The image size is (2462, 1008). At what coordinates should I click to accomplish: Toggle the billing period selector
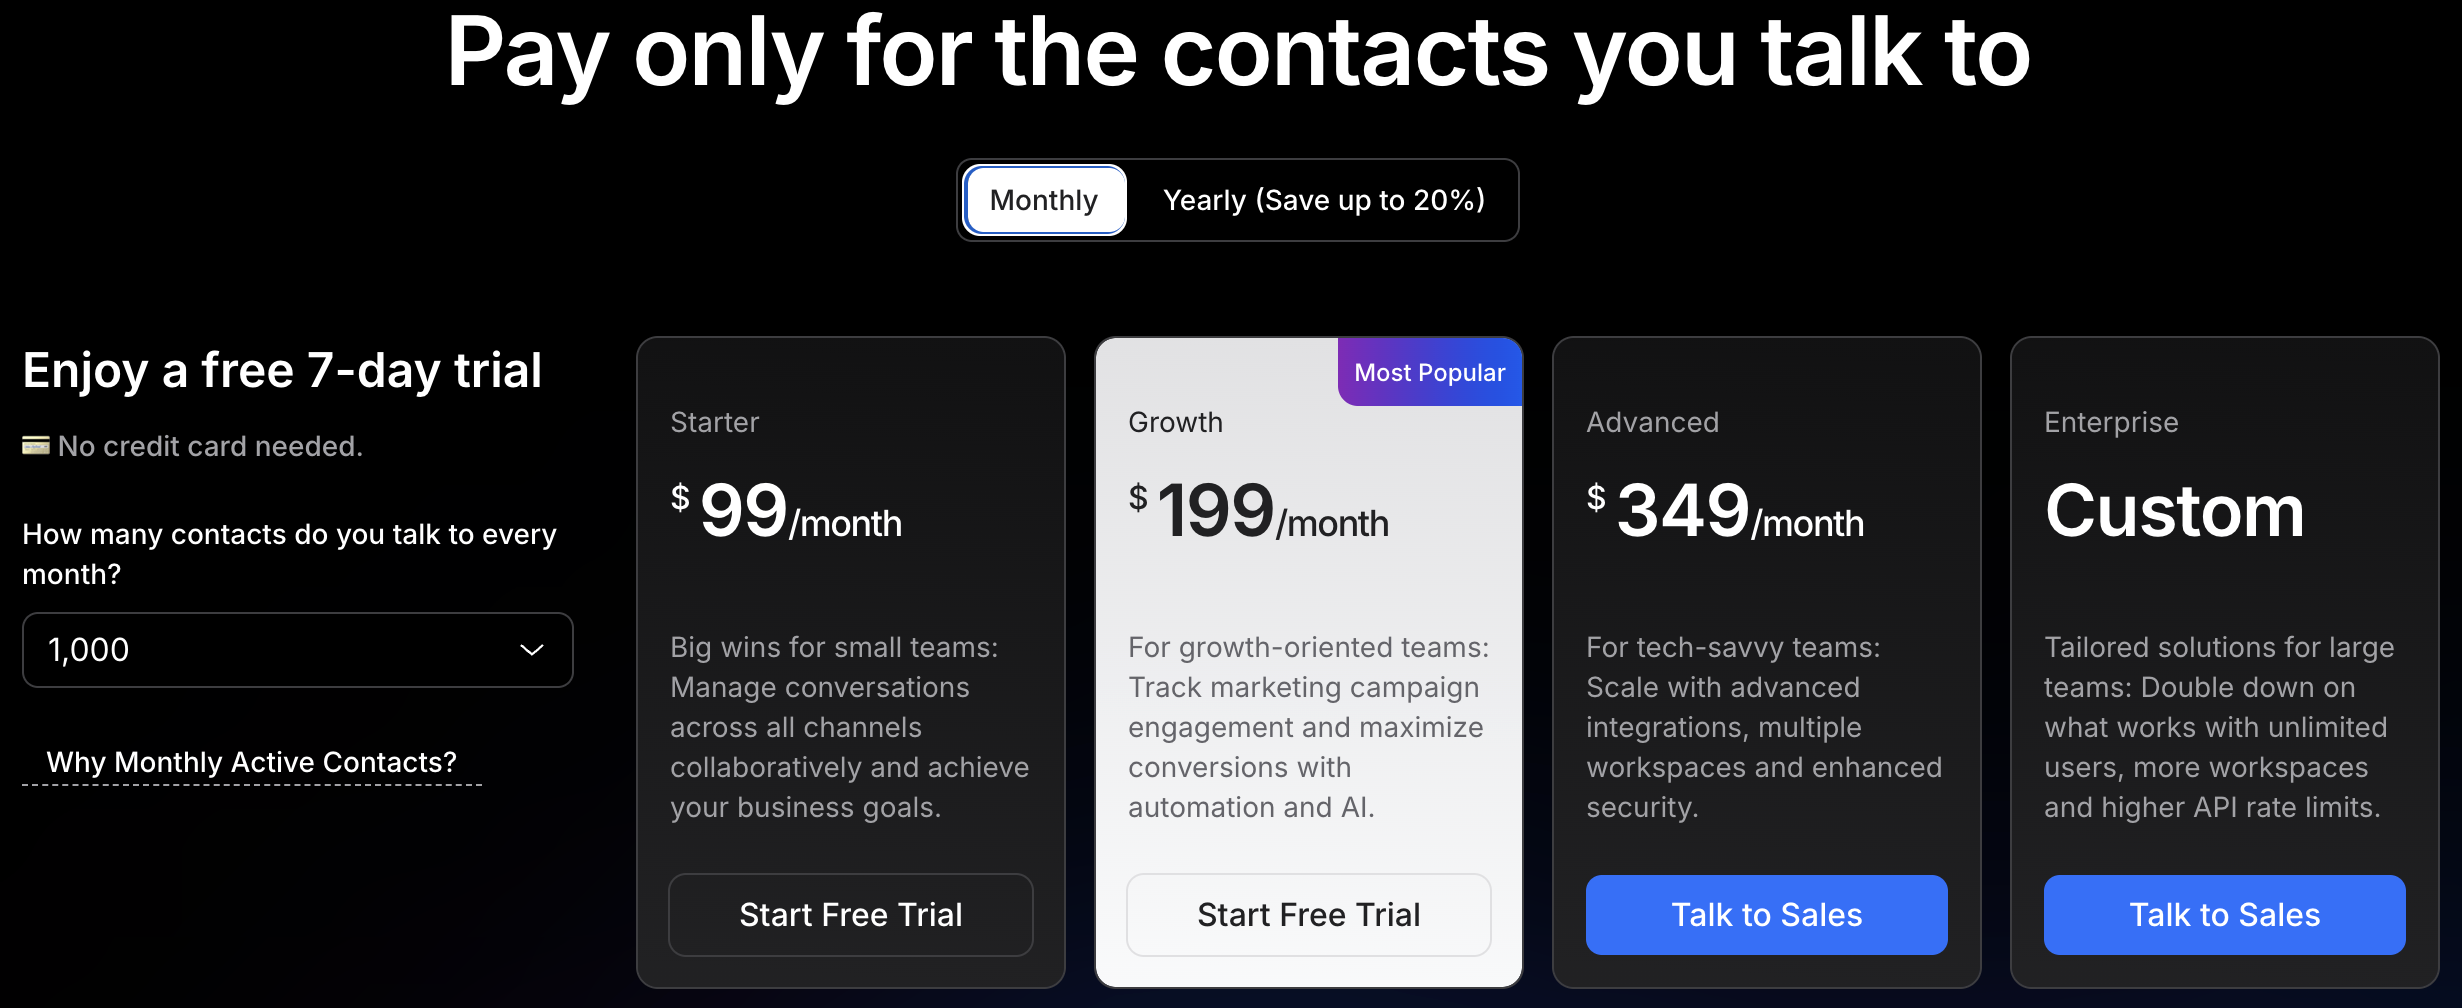[1237, 200]
